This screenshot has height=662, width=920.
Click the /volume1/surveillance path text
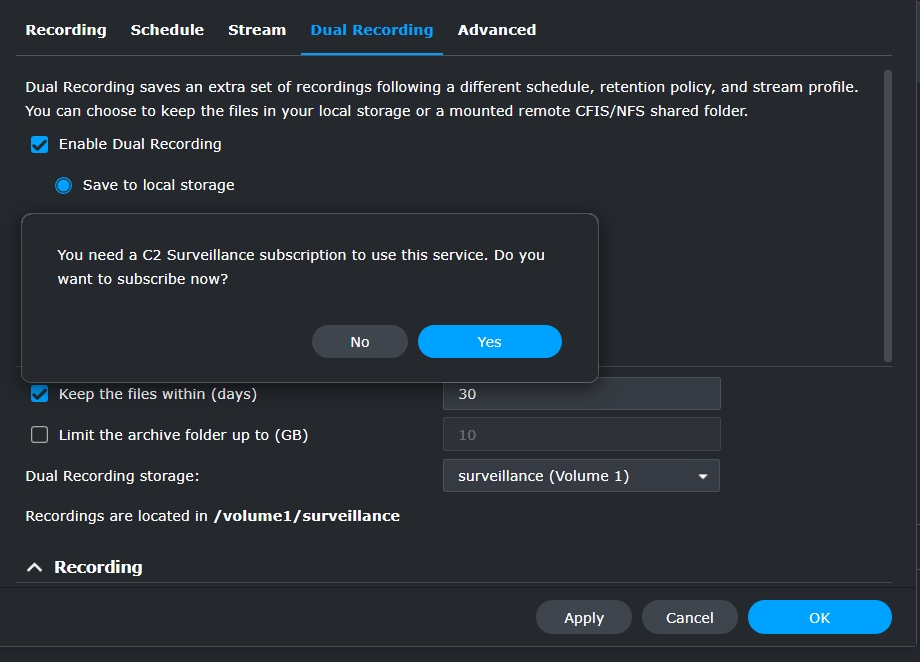pos(307,517)
